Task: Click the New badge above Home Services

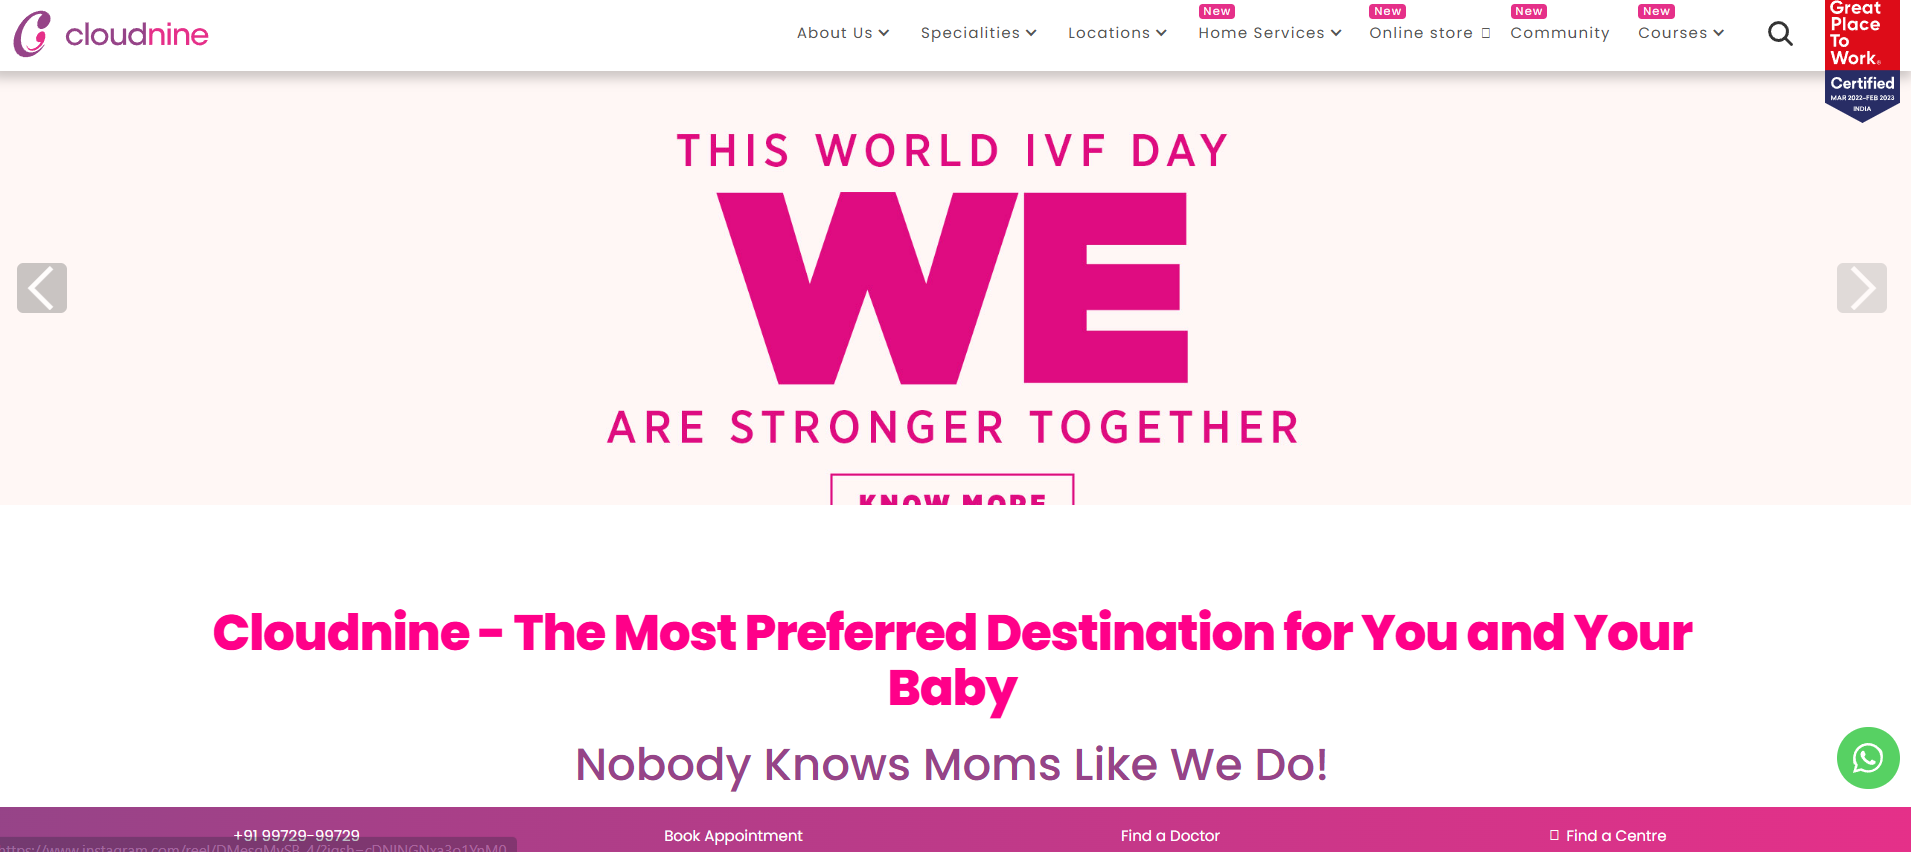Action: click(1216, 11)
